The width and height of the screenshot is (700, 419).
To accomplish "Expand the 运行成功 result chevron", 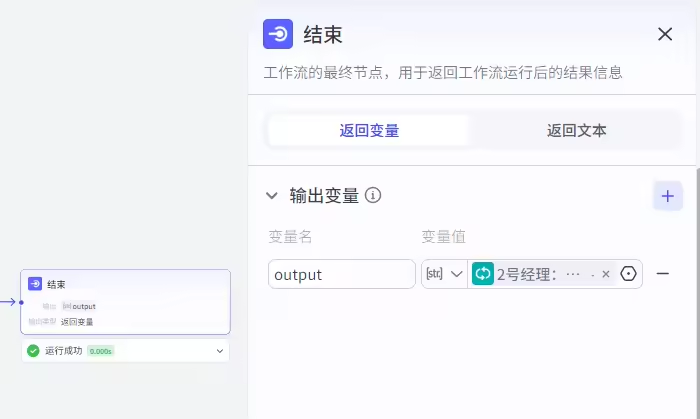I will 219,351.
